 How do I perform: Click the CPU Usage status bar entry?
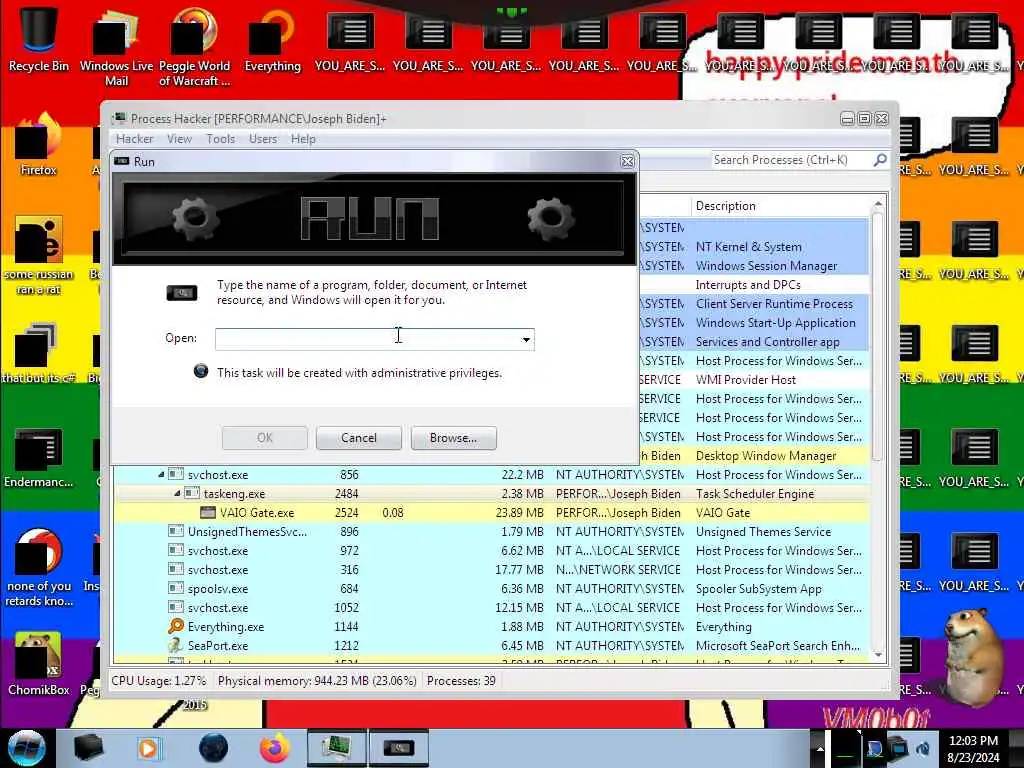point(159,680)
